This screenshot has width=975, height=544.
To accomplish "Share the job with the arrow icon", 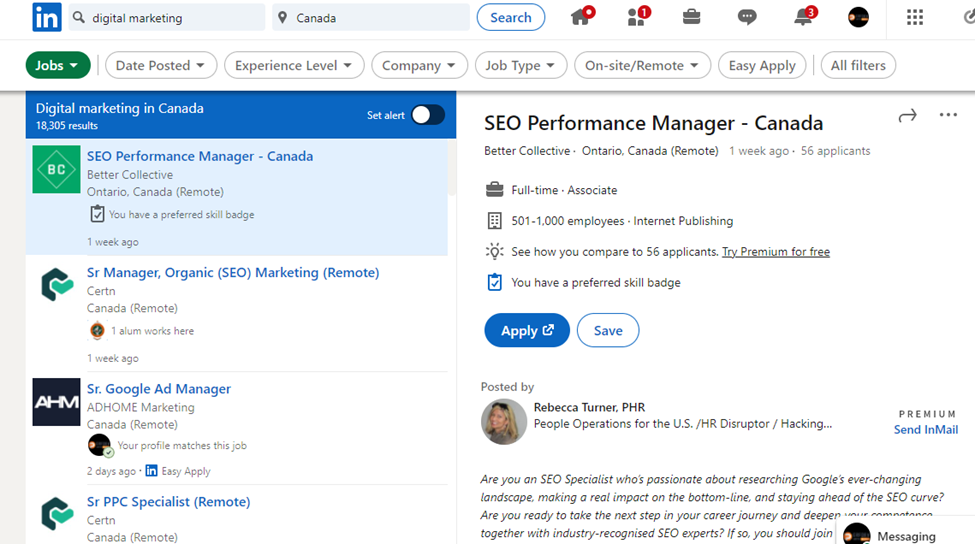I will click(x=907, y=116).
